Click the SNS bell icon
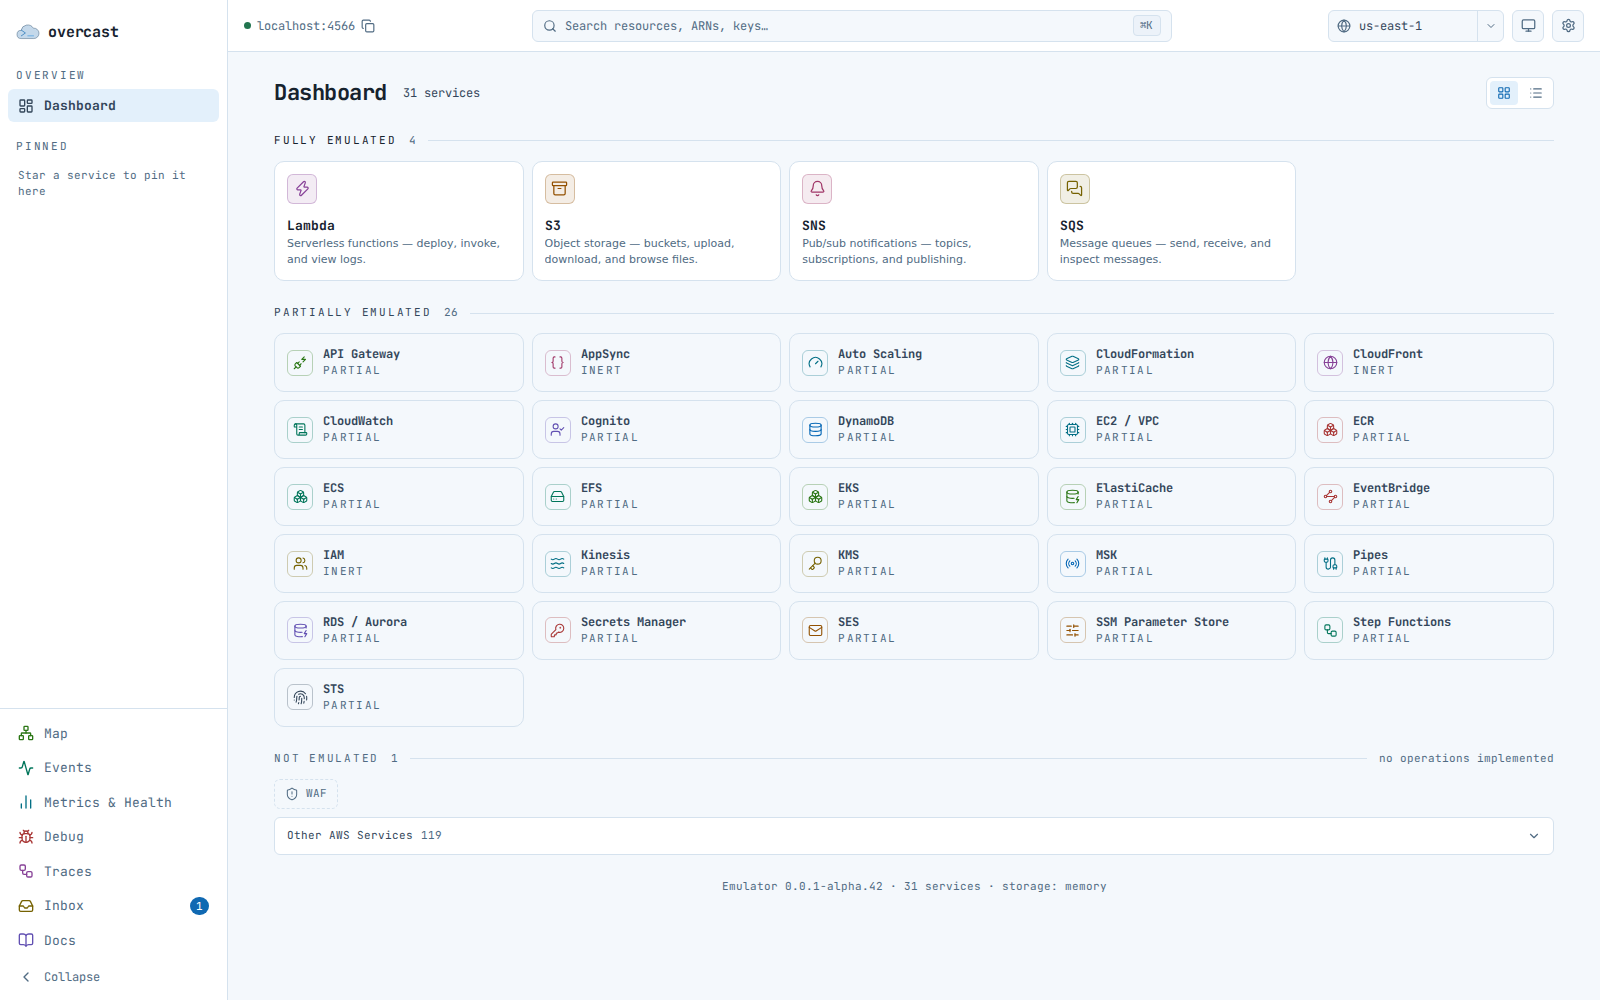This screenshot has width=1600, height=1000. coord(817,189)
